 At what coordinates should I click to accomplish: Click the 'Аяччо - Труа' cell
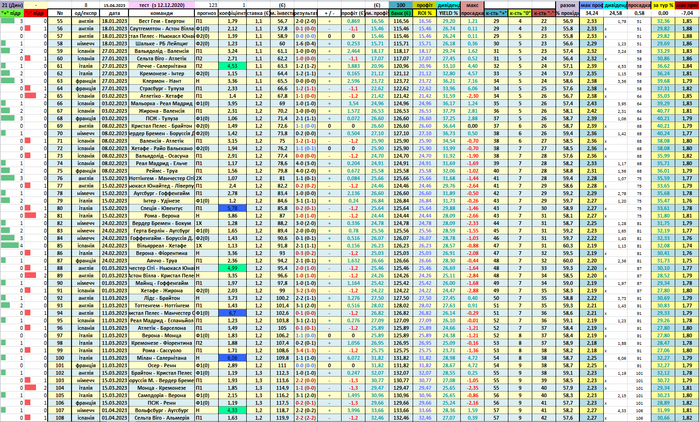click(x=162, y=260)
